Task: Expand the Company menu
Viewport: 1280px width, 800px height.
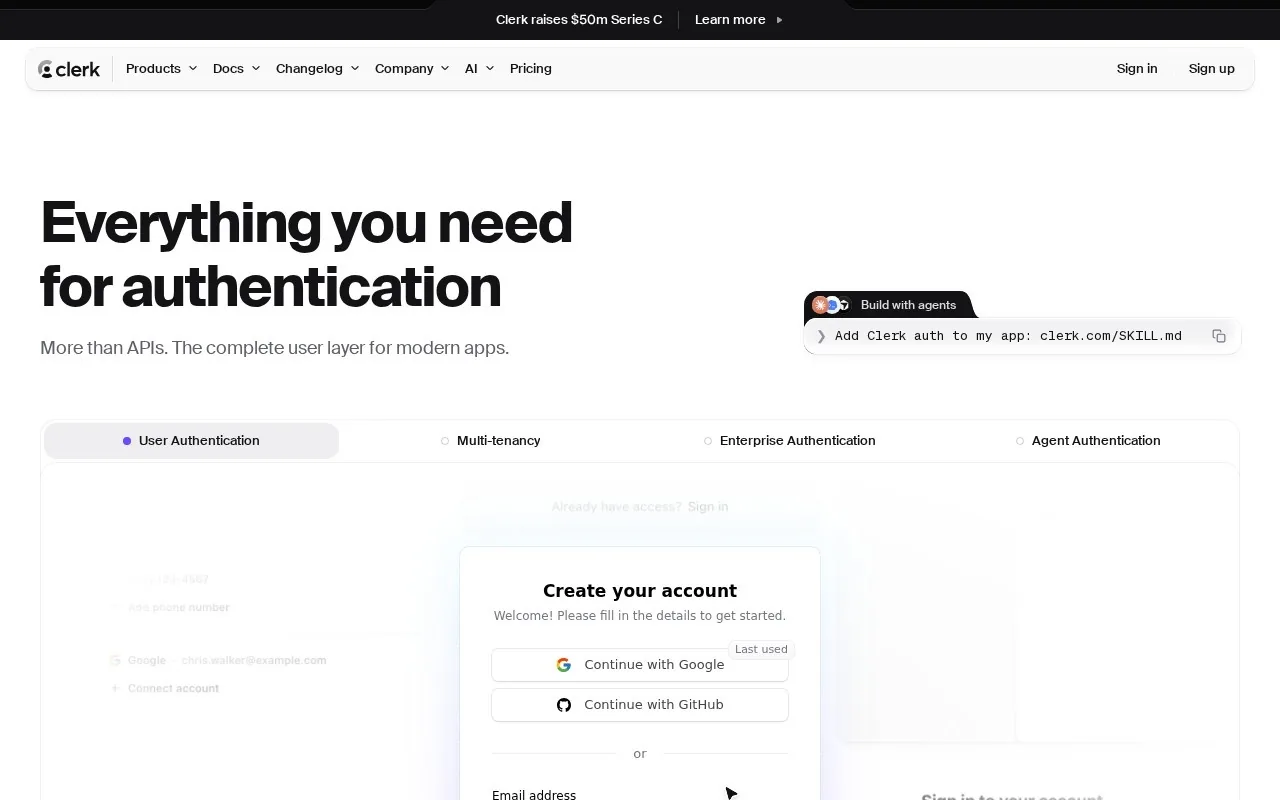Action: [x=412, y=69]
